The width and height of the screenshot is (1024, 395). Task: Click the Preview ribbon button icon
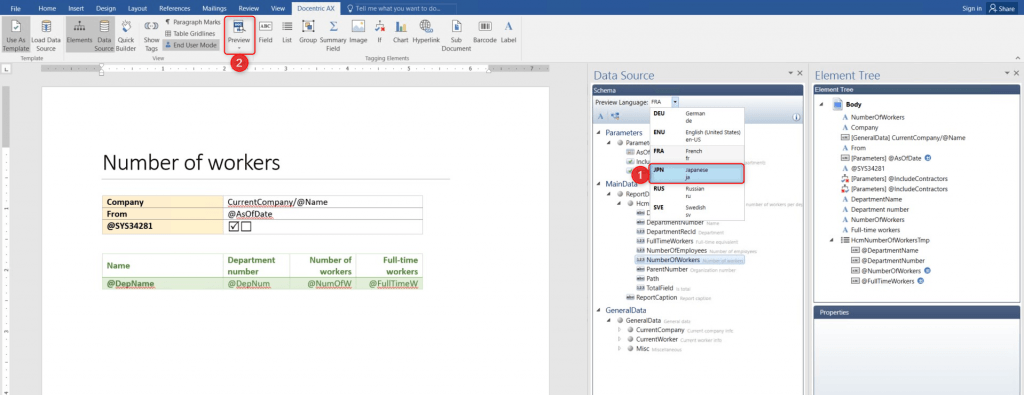pyautogui.click(x=238, y=26)
